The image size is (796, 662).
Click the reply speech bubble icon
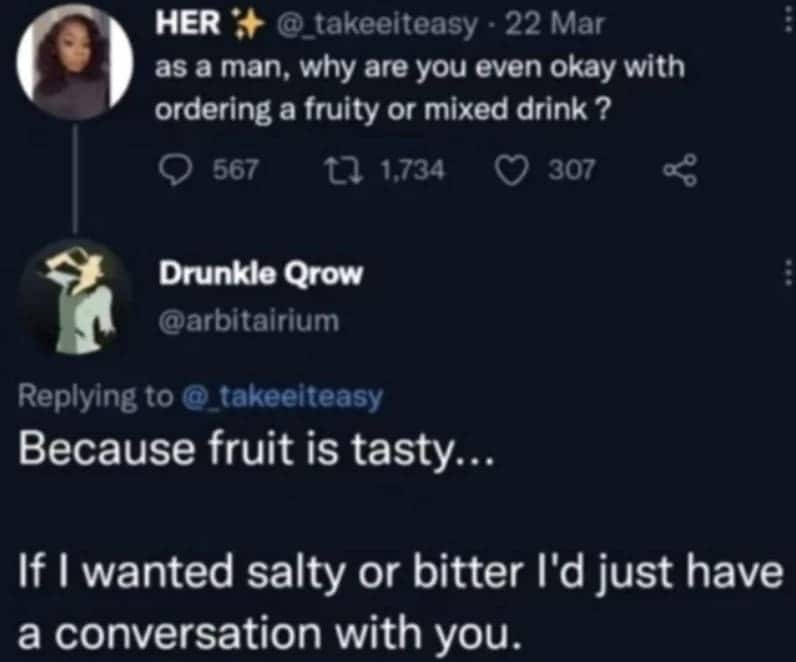(x=177, y=171)
